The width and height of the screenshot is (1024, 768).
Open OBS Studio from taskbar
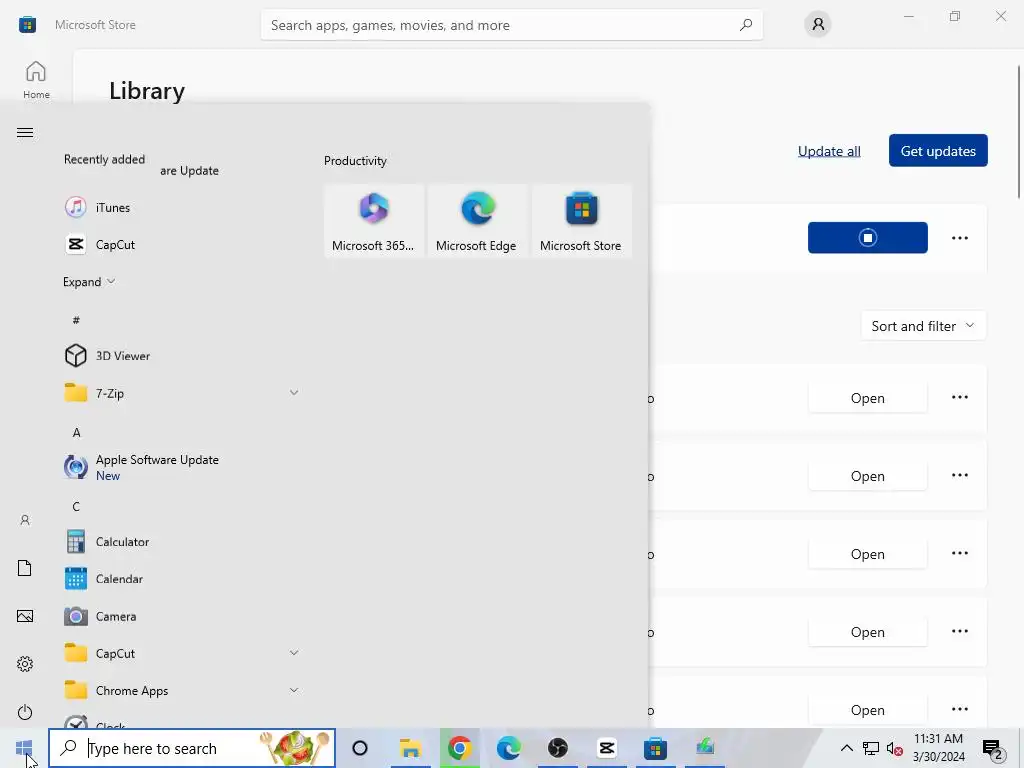pos(558,748)
